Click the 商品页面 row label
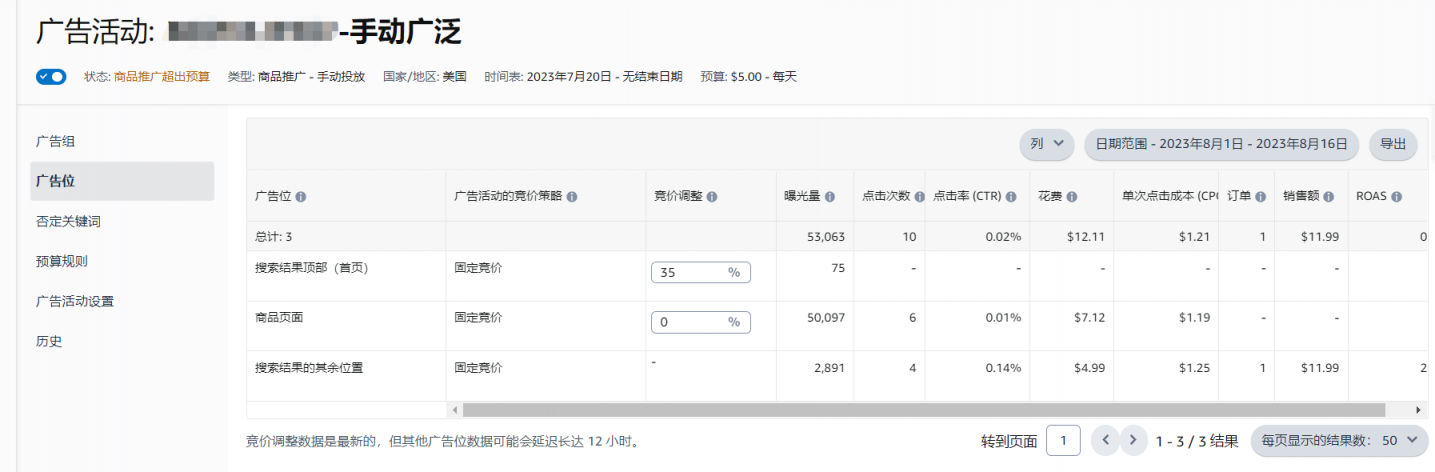The width and height of the screenshot is (1435, 472). [279, 317]
